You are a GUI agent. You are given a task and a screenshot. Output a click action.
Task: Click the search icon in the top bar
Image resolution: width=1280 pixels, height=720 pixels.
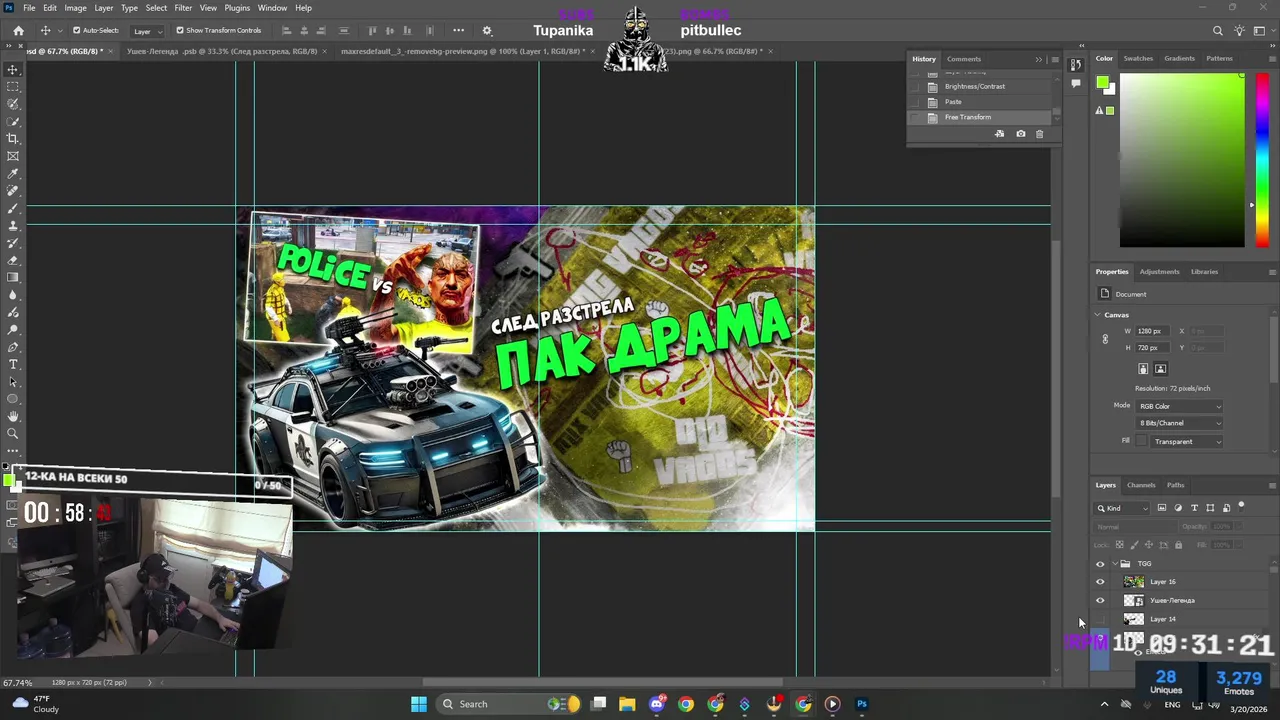tap(1217, 31)
